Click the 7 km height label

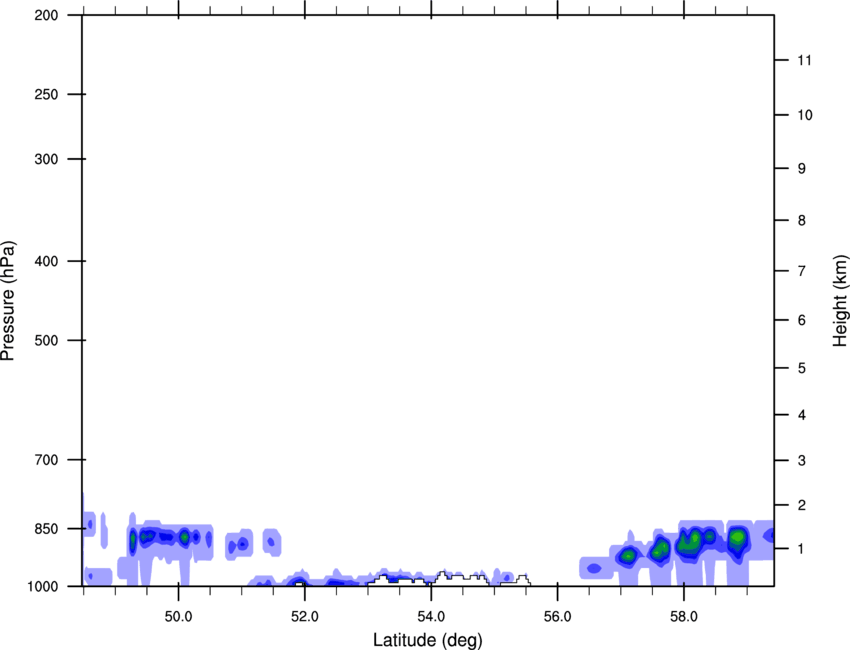coord(802,271)
